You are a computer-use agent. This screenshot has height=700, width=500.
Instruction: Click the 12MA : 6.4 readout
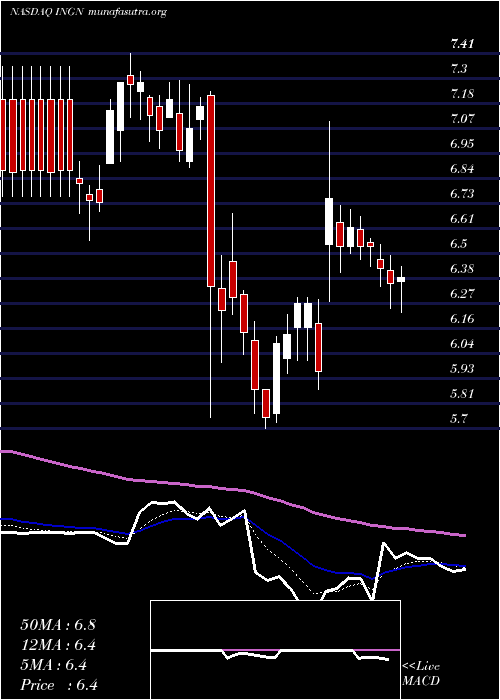pyautogui.click(x=58, y=645)
